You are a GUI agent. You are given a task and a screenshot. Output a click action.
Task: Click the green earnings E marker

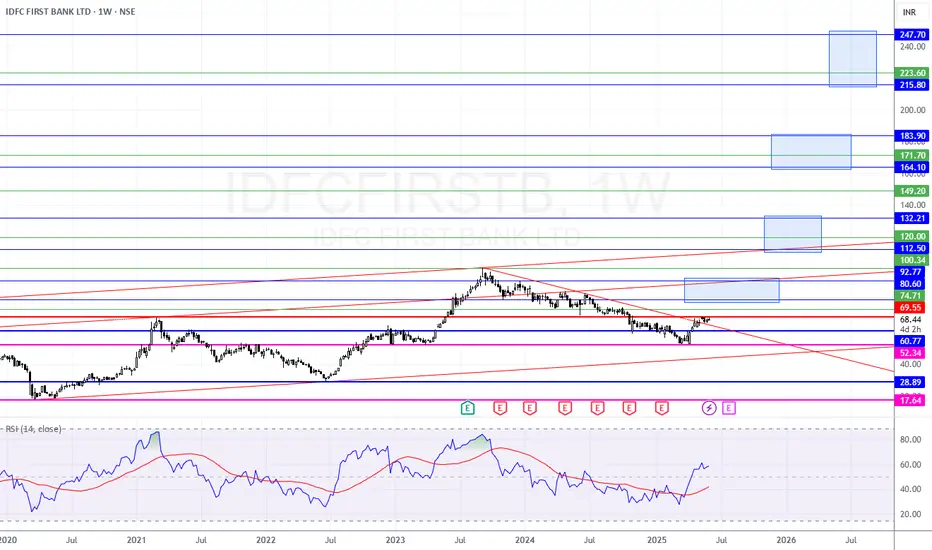[x=468, y=408]
